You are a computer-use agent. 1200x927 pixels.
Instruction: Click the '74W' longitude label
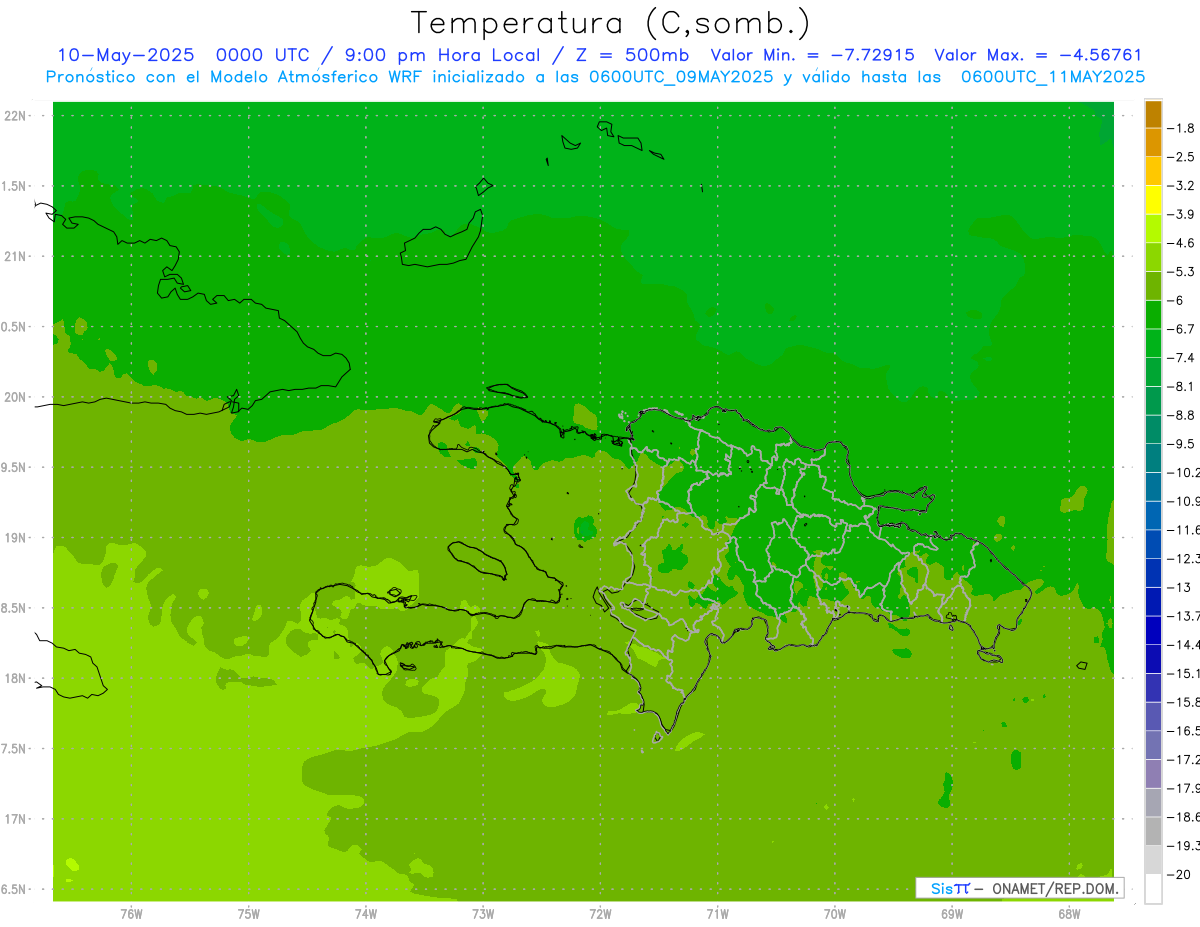[x=365, y=914]
